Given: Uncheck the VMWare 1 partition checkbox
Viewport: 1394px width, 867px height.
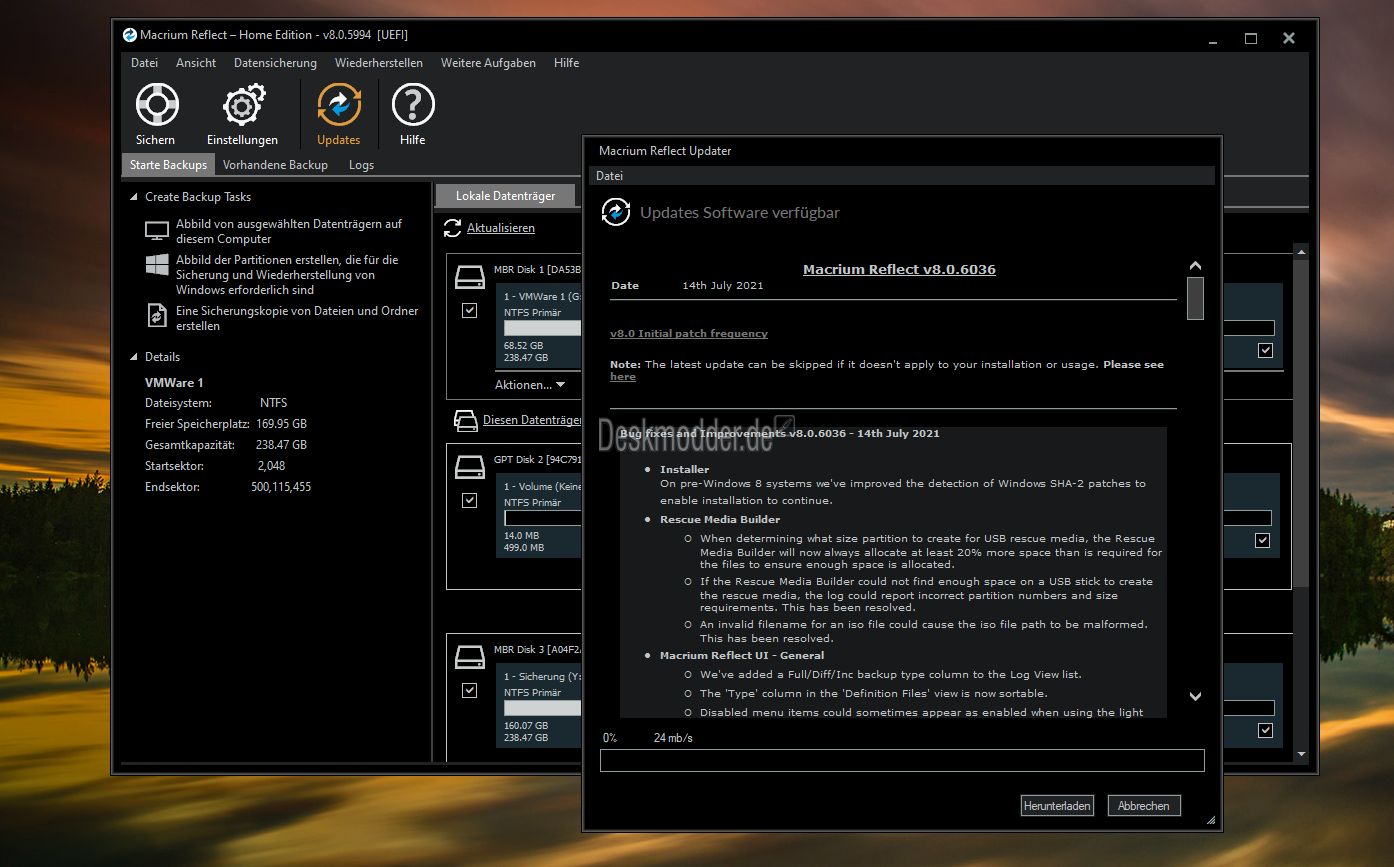Looking at the screenshot, I should (x=470, y=311).
